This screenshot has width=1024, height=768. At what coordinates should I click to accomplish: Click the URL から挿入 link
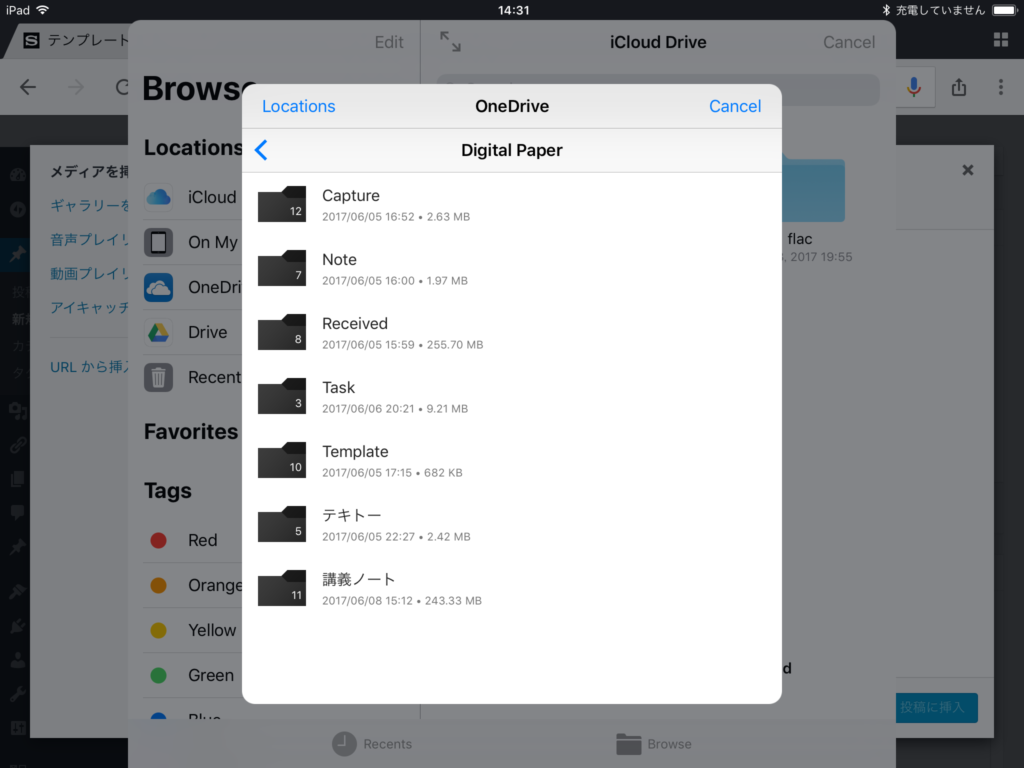coord(89,367)
